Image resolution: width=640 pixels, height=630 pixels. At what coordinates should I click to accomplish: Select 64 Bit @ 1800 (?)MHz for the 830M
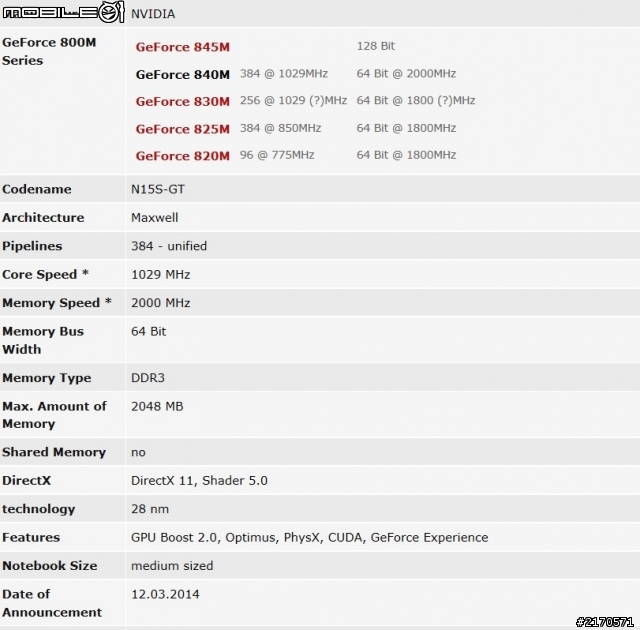tap(416, 100)
